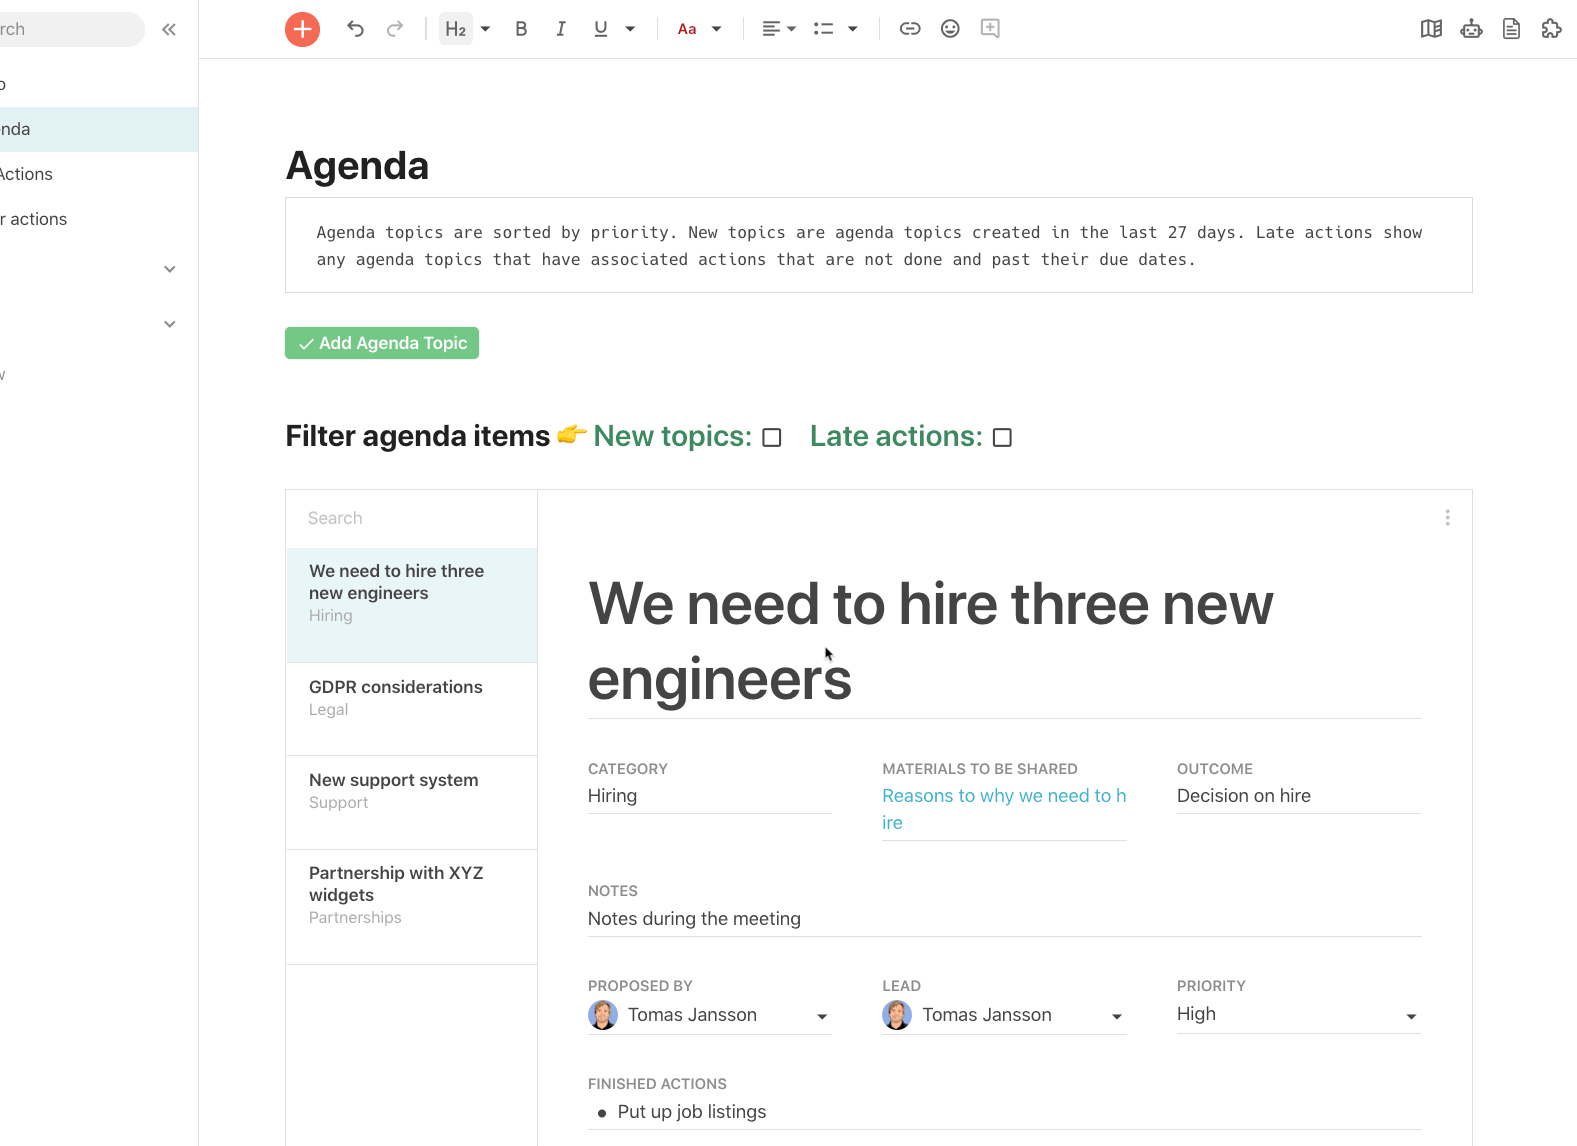Image resolution: width=1577 pixels, height=1146 pixels.
Task: Click the sidebar search field
Action: (70, 29)
